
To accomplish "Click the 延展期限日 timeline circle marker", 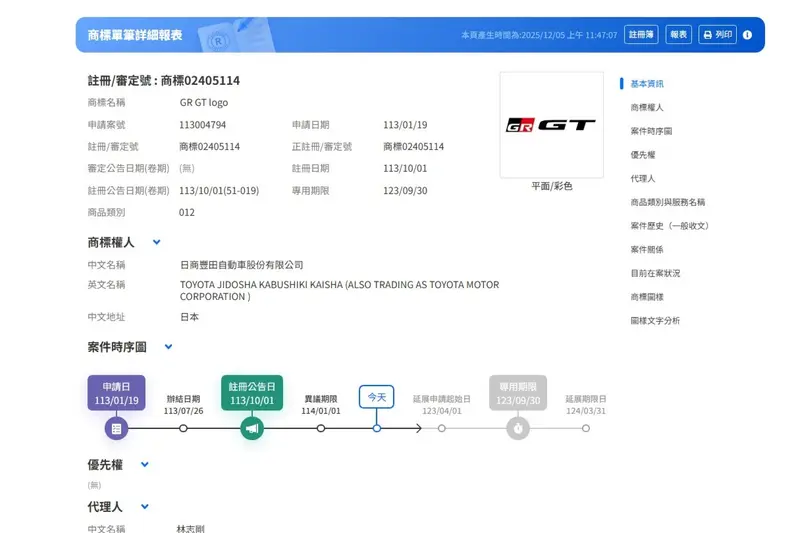I will tap(586, 428).
